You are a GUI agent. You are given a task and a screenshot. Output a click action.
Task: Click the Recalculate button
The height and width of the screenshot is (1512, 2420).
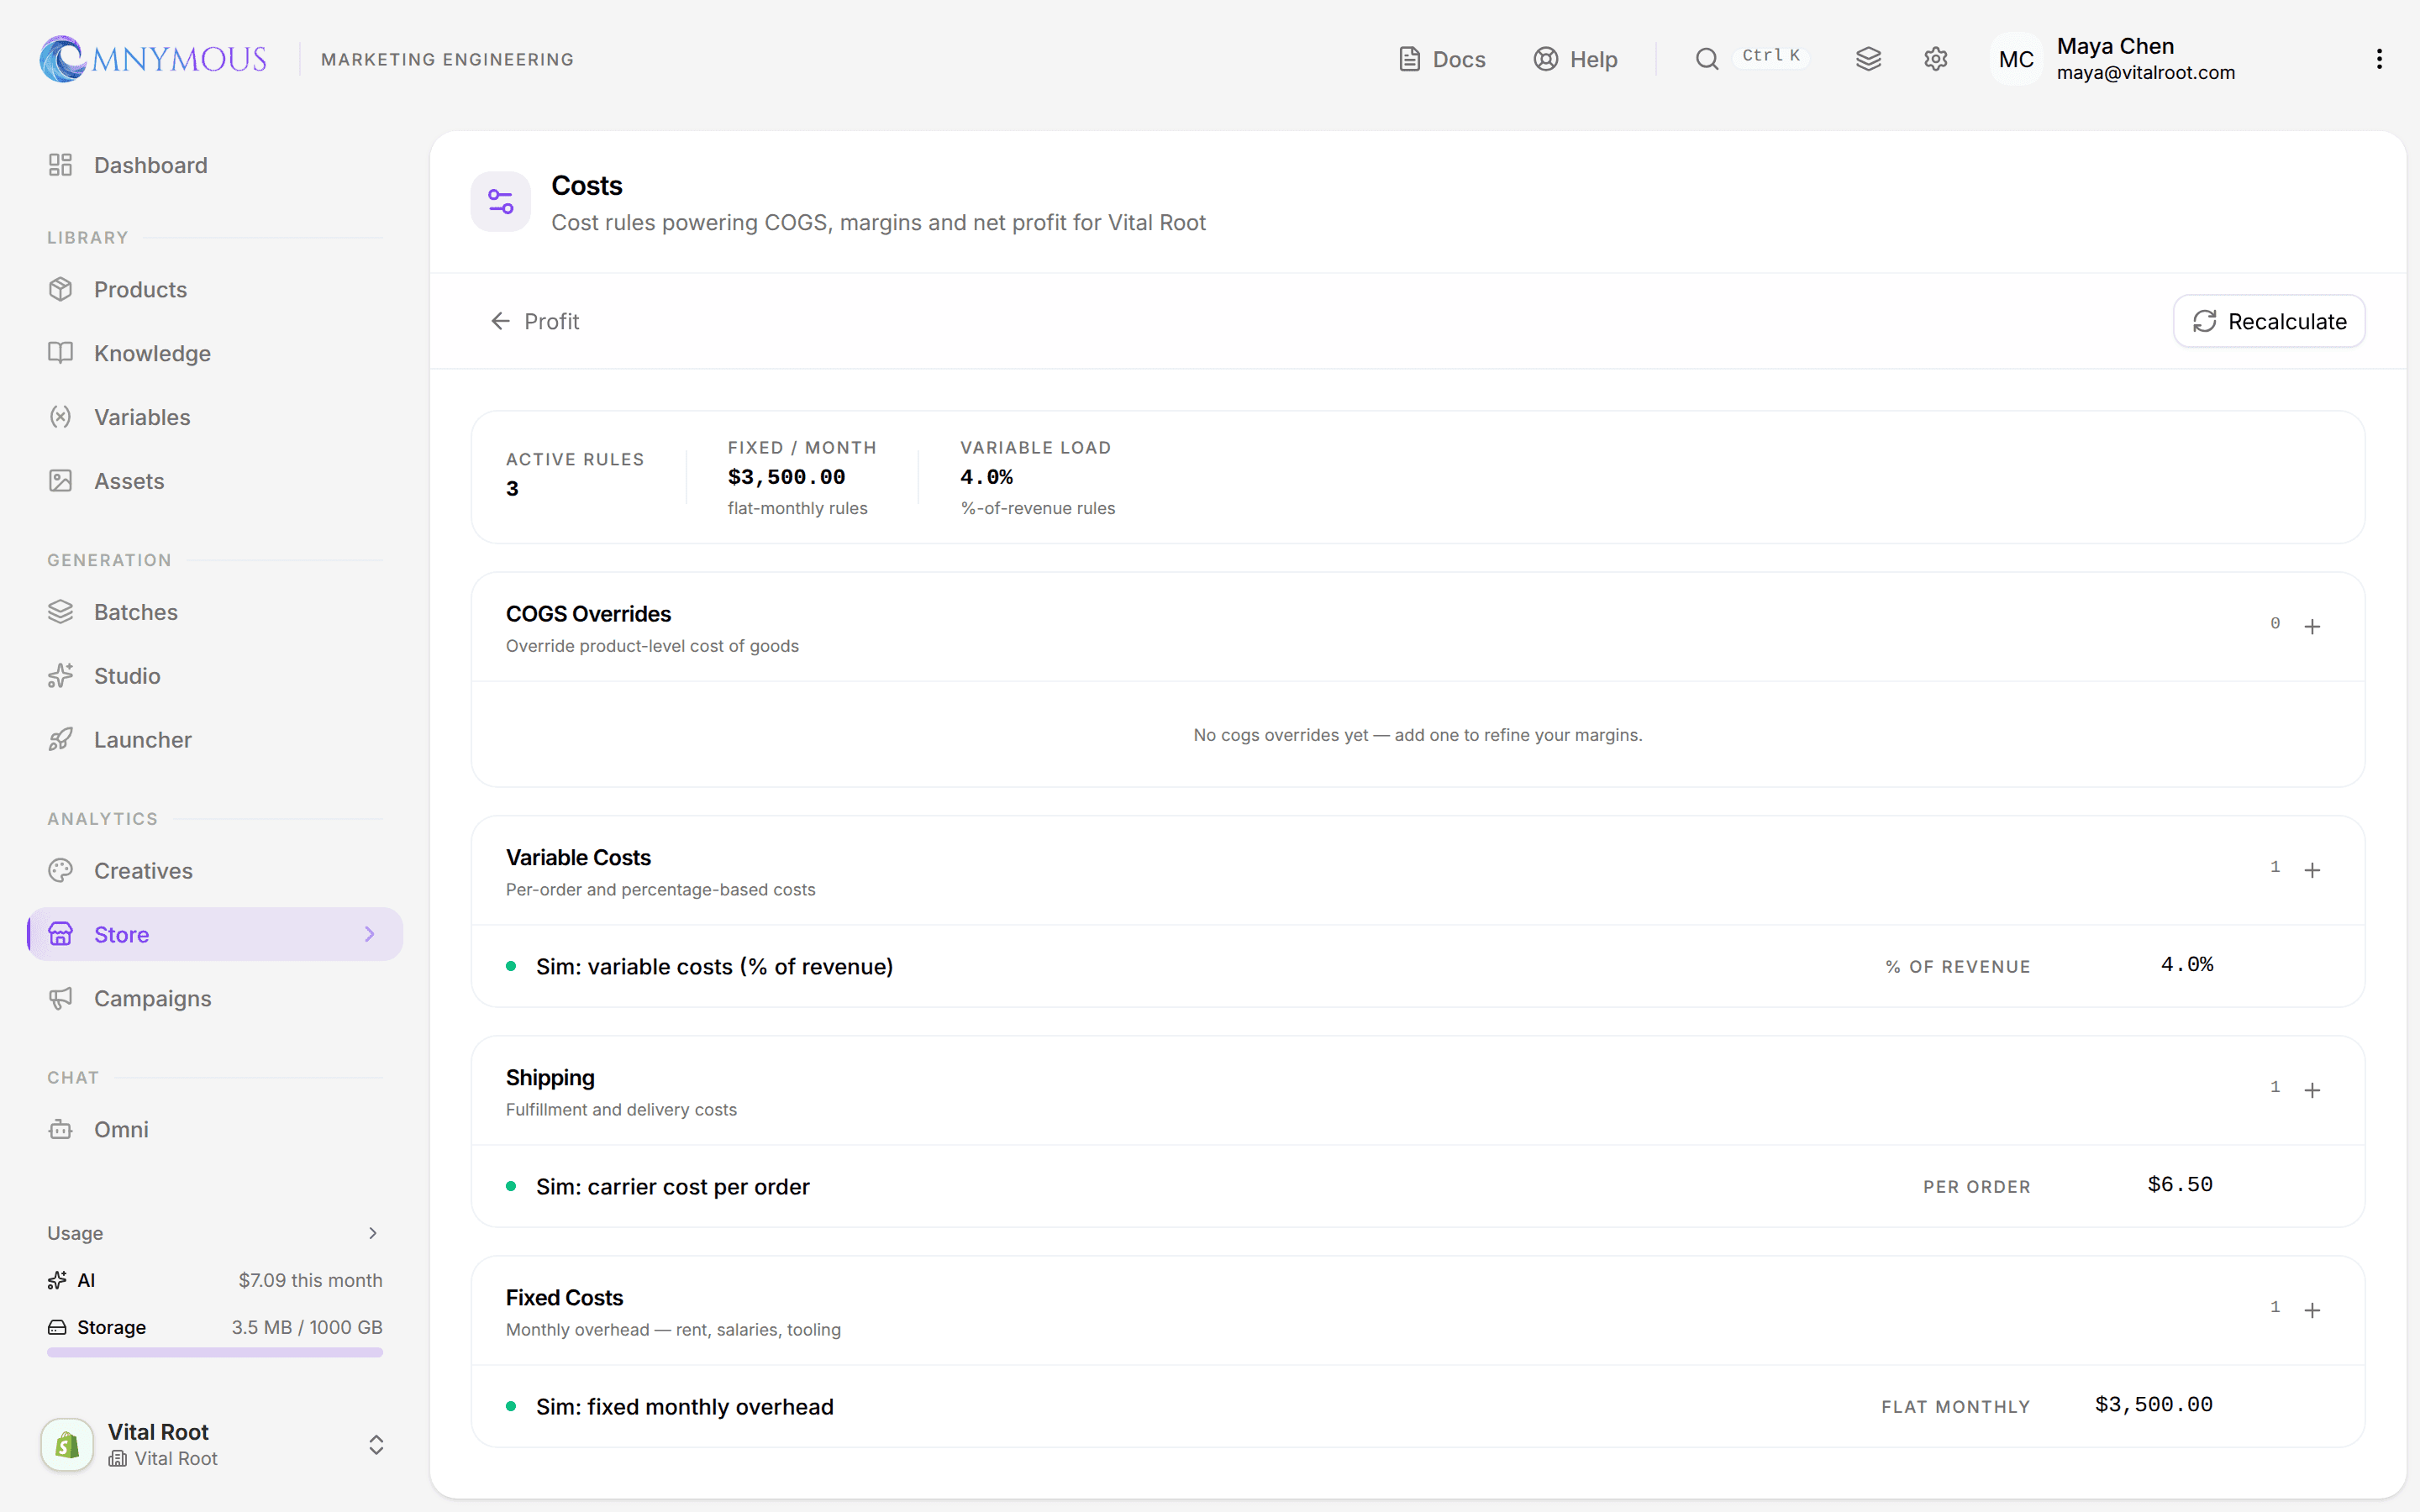pyautogui.click(x=2268, y=321)
